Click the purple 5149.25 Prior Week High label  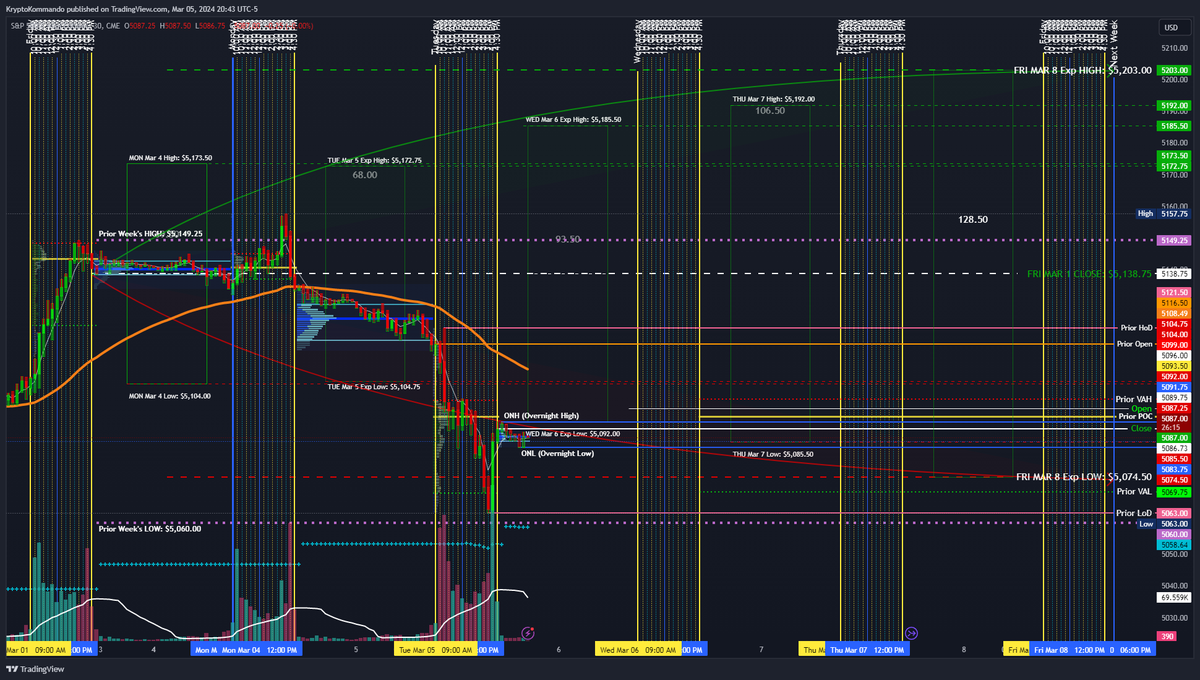click(1173, 241)
